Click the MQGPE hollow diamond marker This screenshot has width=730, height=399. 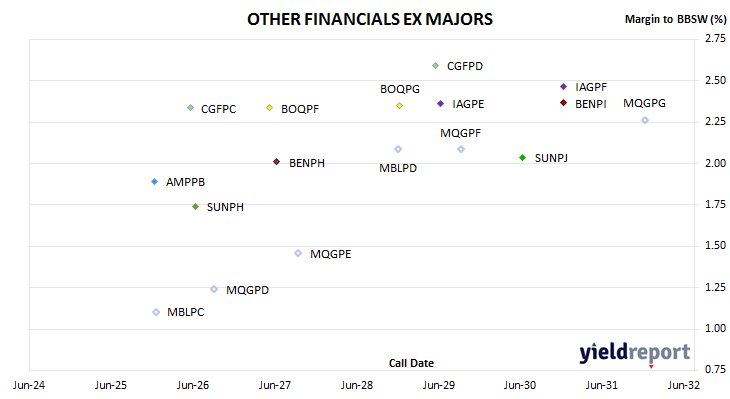298,253
